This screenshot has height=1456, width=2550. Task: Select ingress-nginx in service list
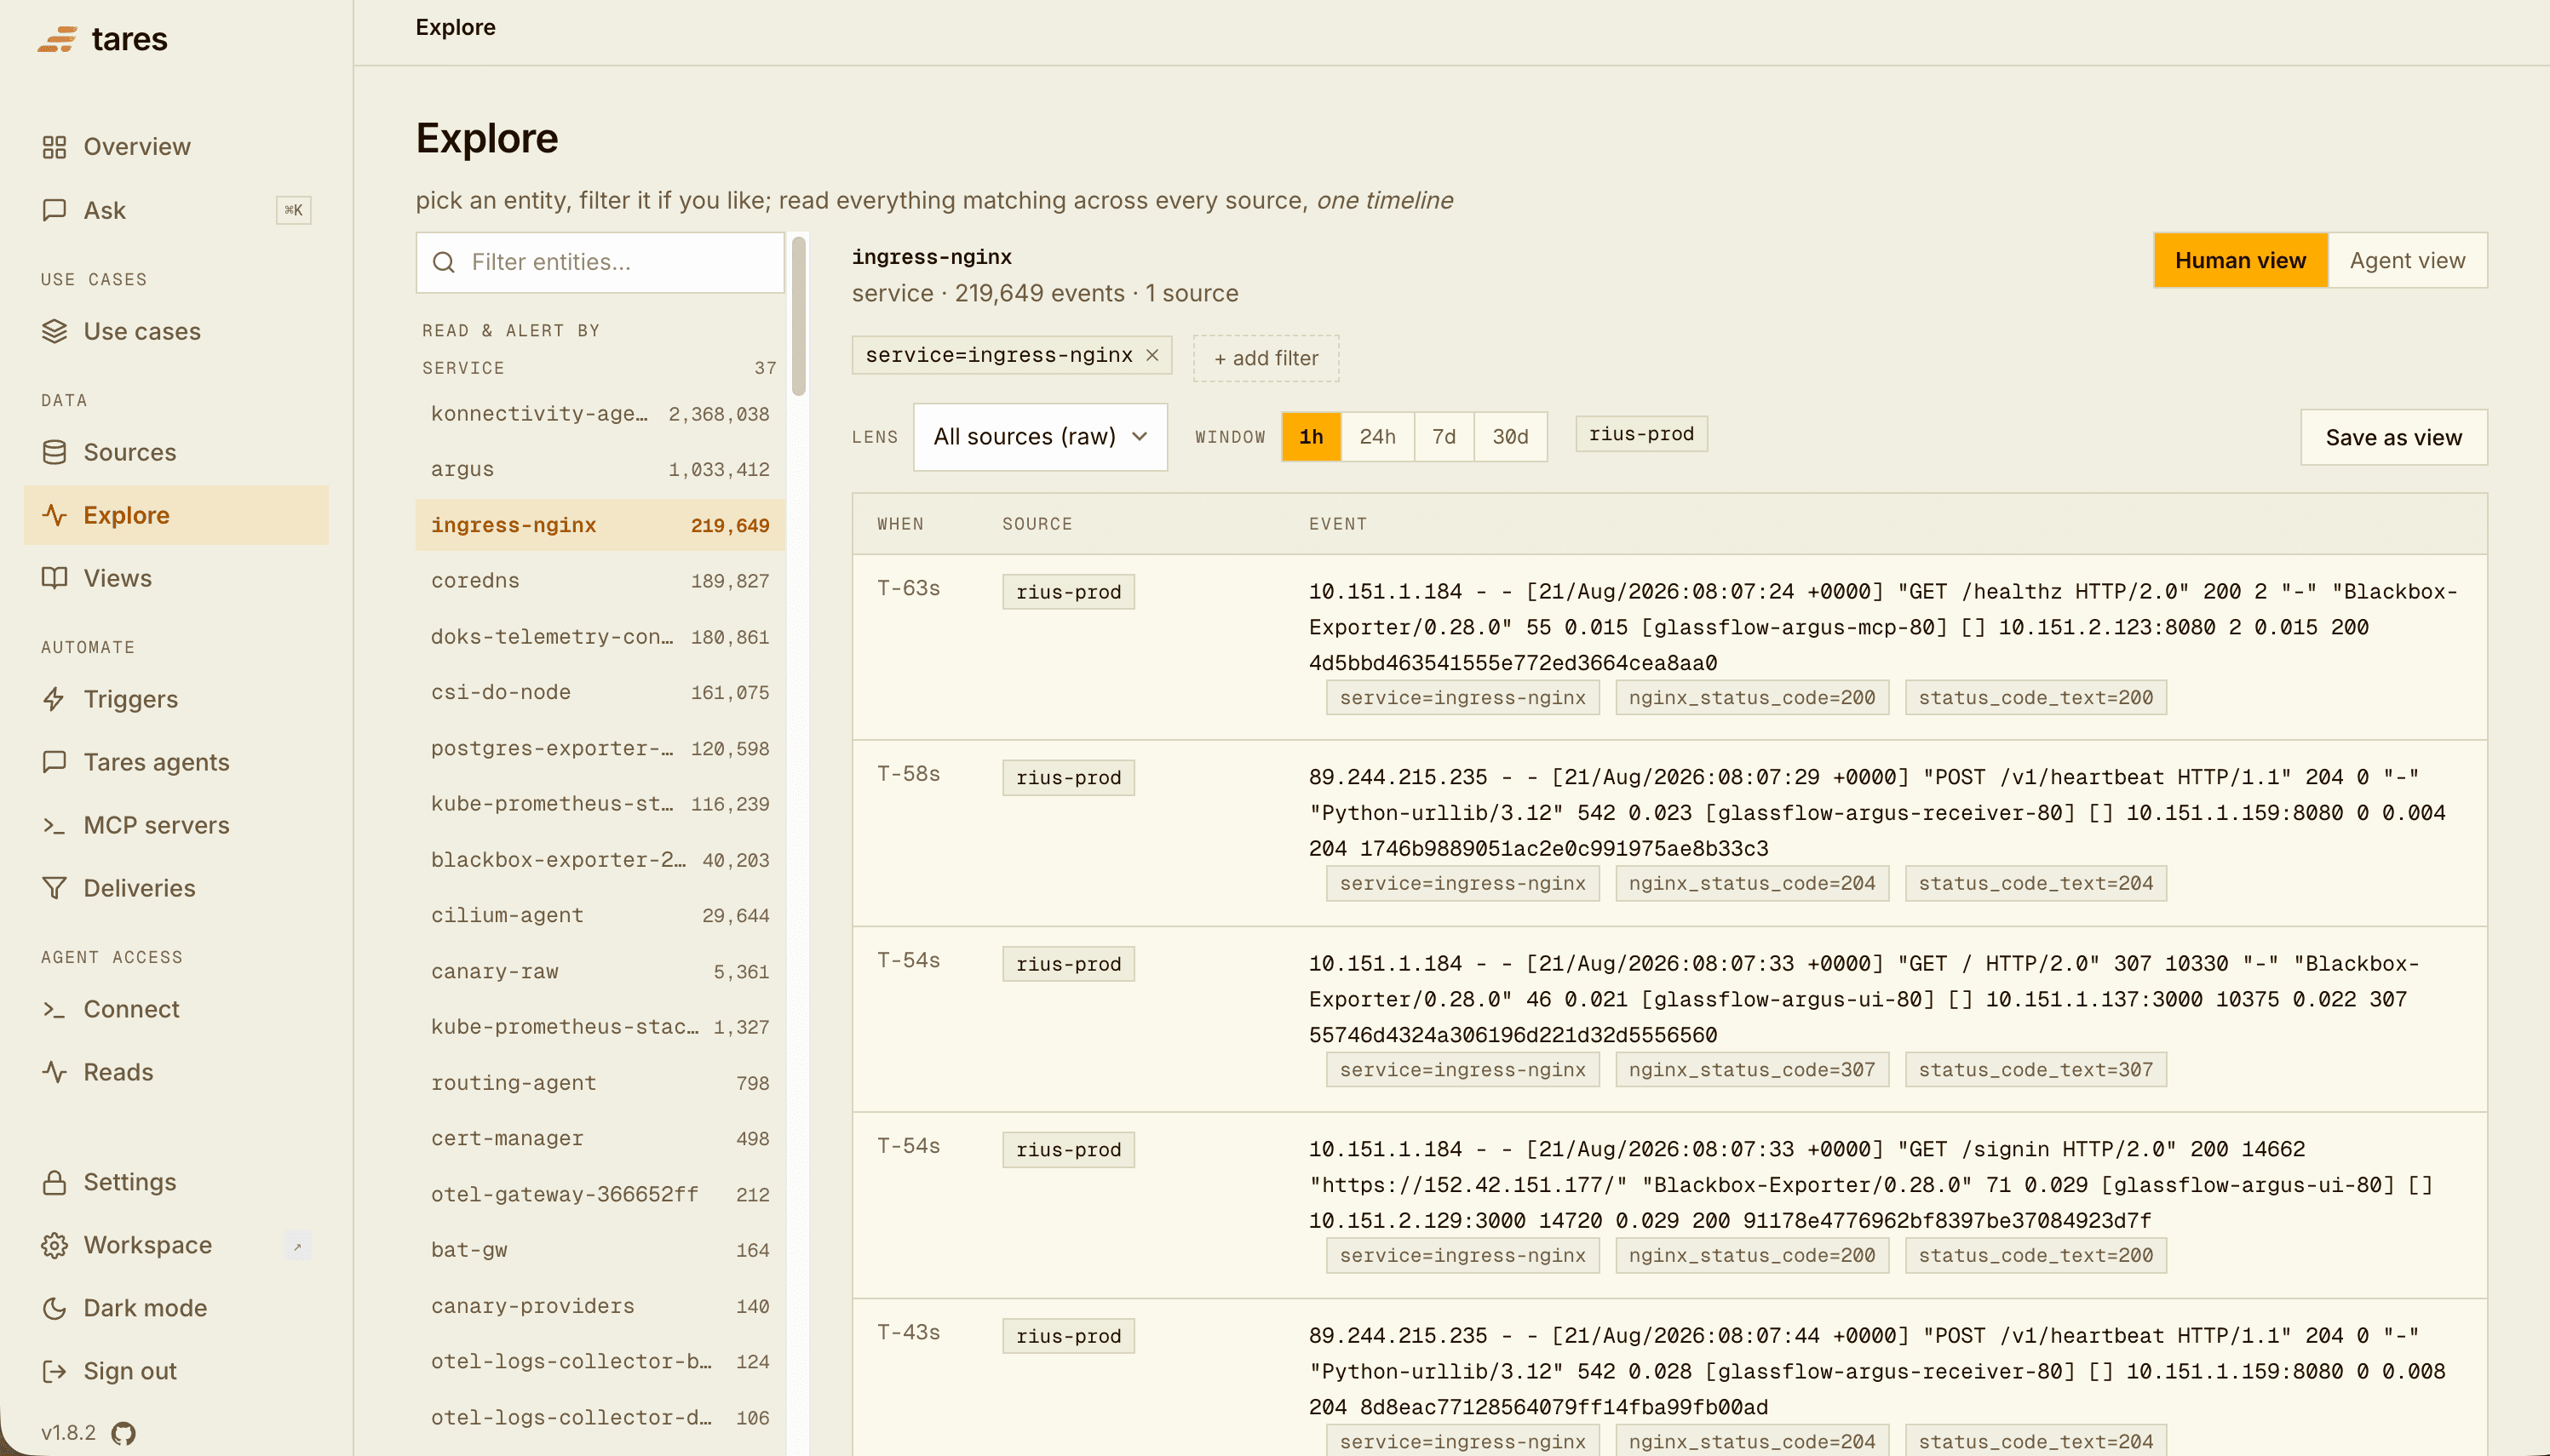[x=600, y=525]
